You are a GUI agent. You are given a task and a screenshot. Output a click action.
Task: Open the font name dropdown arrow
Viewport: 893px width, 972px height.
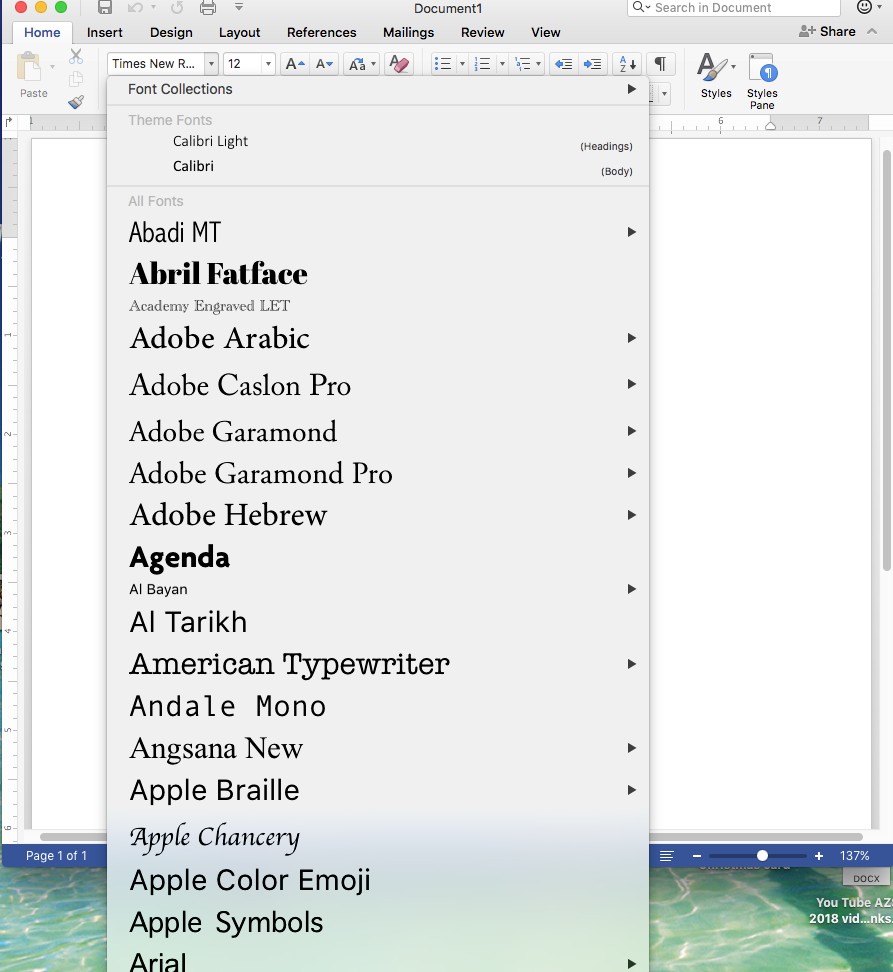click(211, 64)
